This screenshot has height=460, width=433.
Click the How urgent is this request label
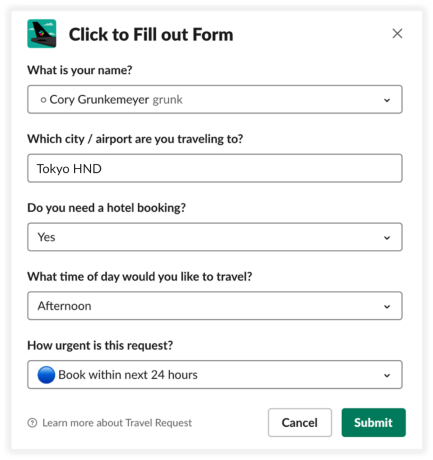[x=100, y=345]
